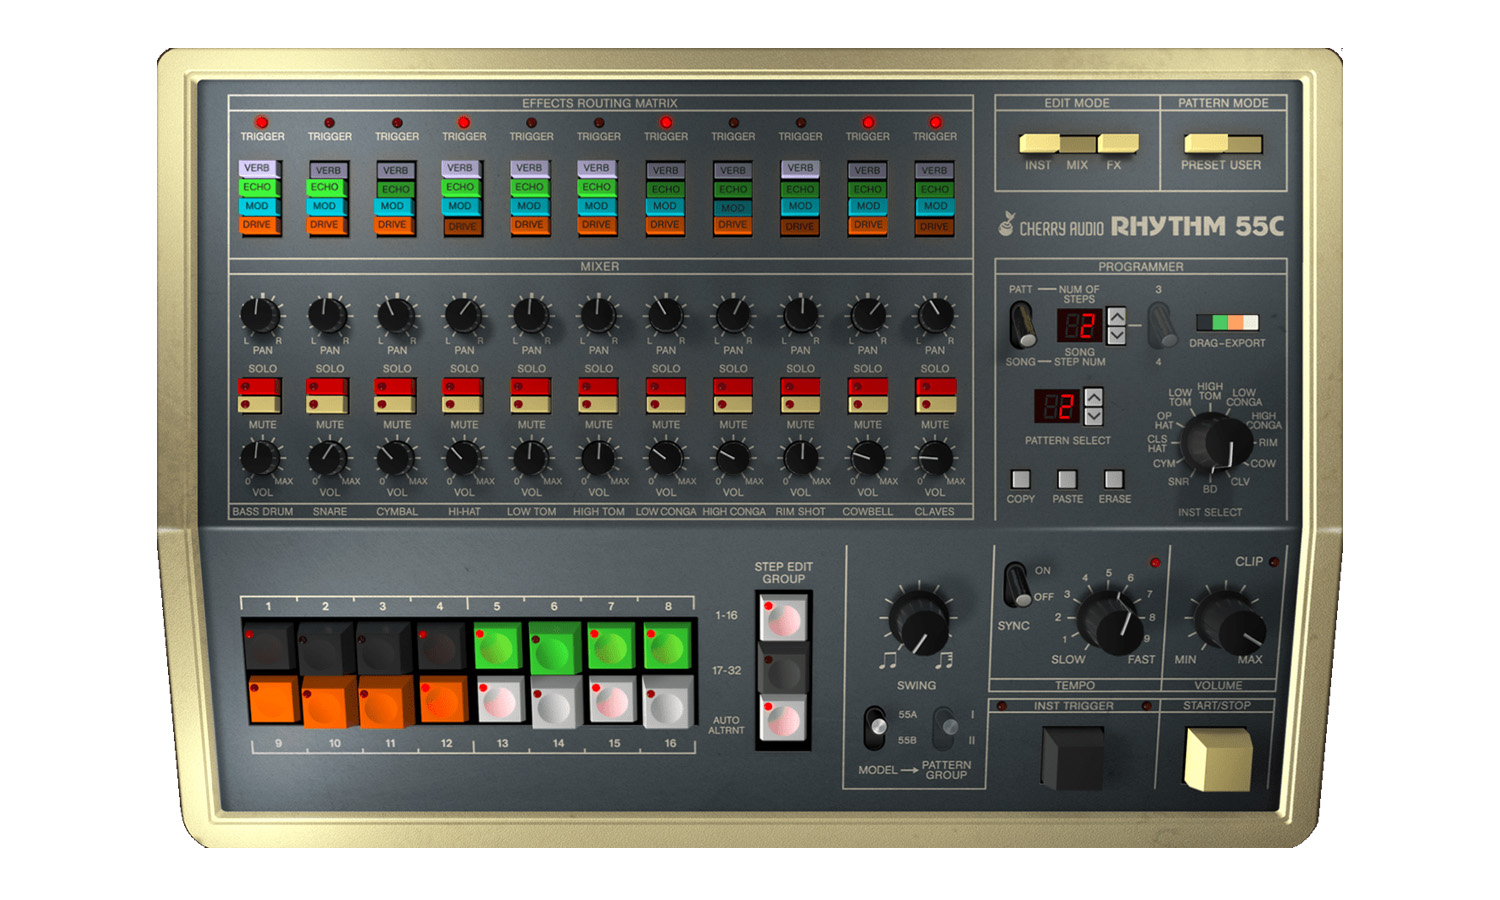
Task: Click the Cherry Audio logo
Action: tap(1052, 226)
